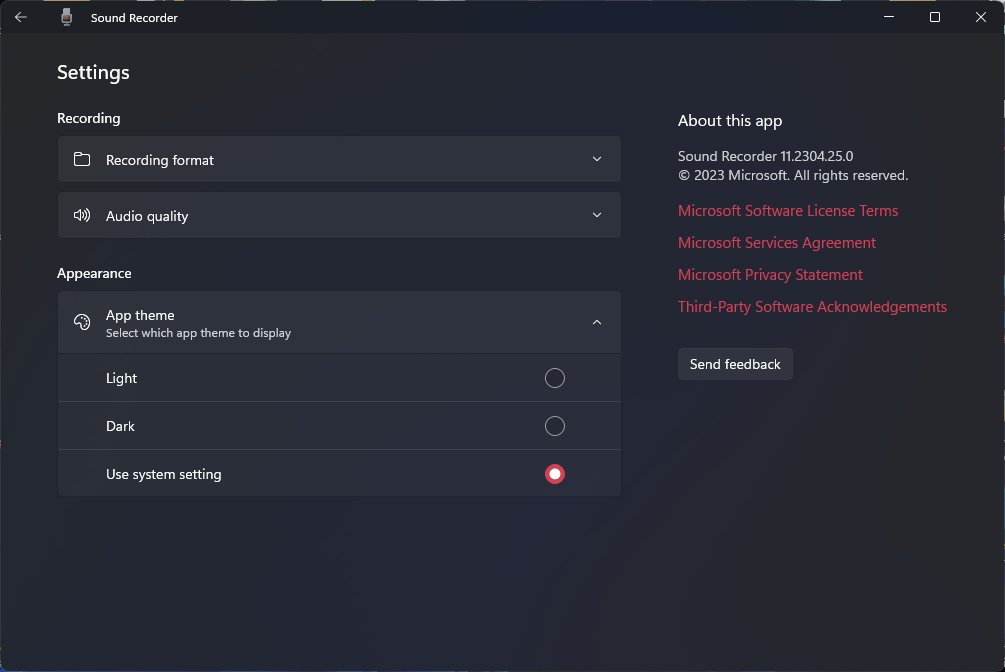Viewport: 1005px width, 672px height.
Task: Click the Audio quality label
Action: (147, 216)
